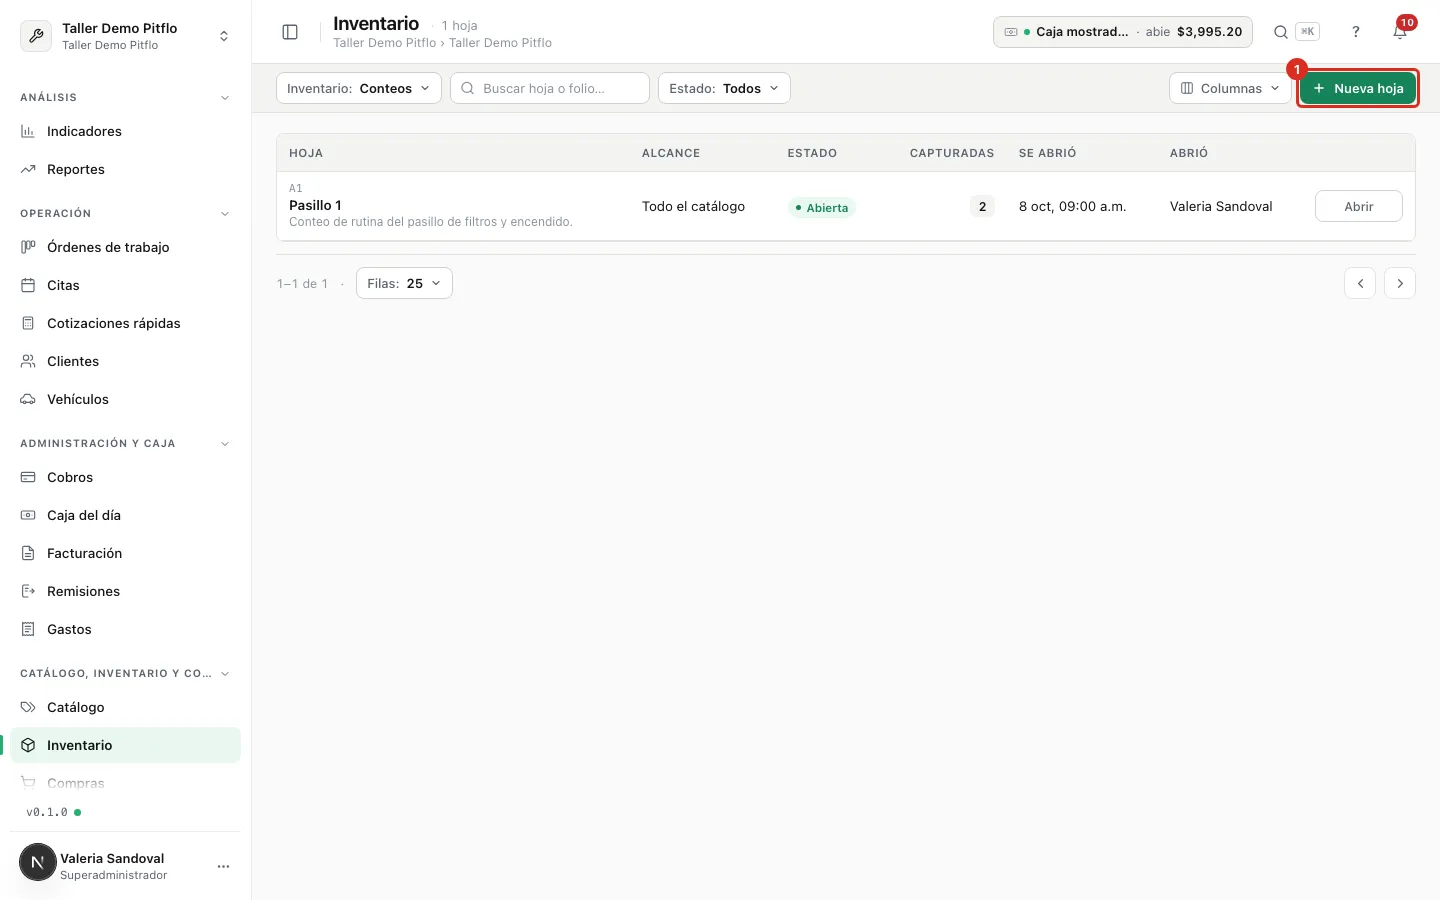The image size is (1440, 900).
Task: Open the search magnifier icon in header
Action: click(1280, 32)
